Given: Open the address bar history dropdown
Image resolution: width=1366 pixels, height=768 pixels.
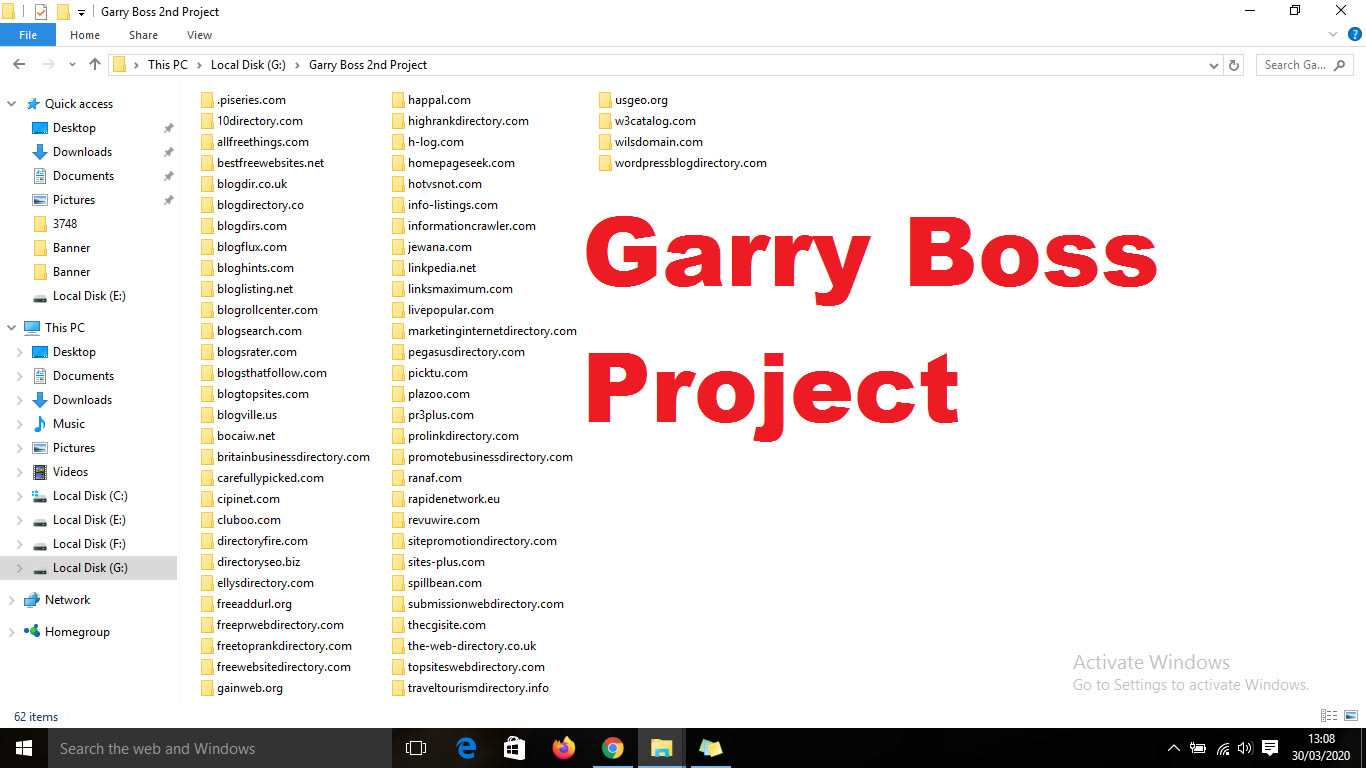Looking at the screenshot, I should pyautogui.click(x=1214, y=65).
